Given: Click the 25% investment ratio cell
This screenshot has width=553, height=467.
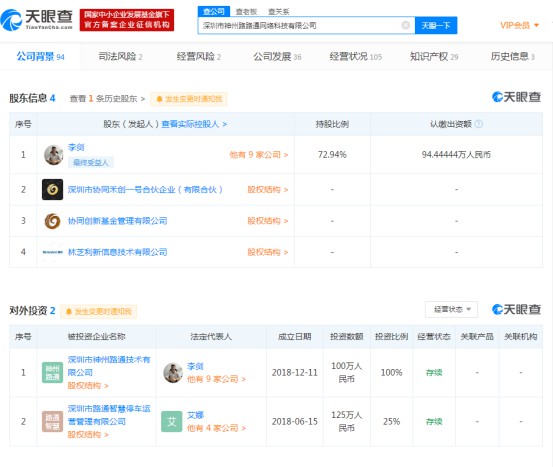Looking at the screenshot, I should click(x=391, y=421).
